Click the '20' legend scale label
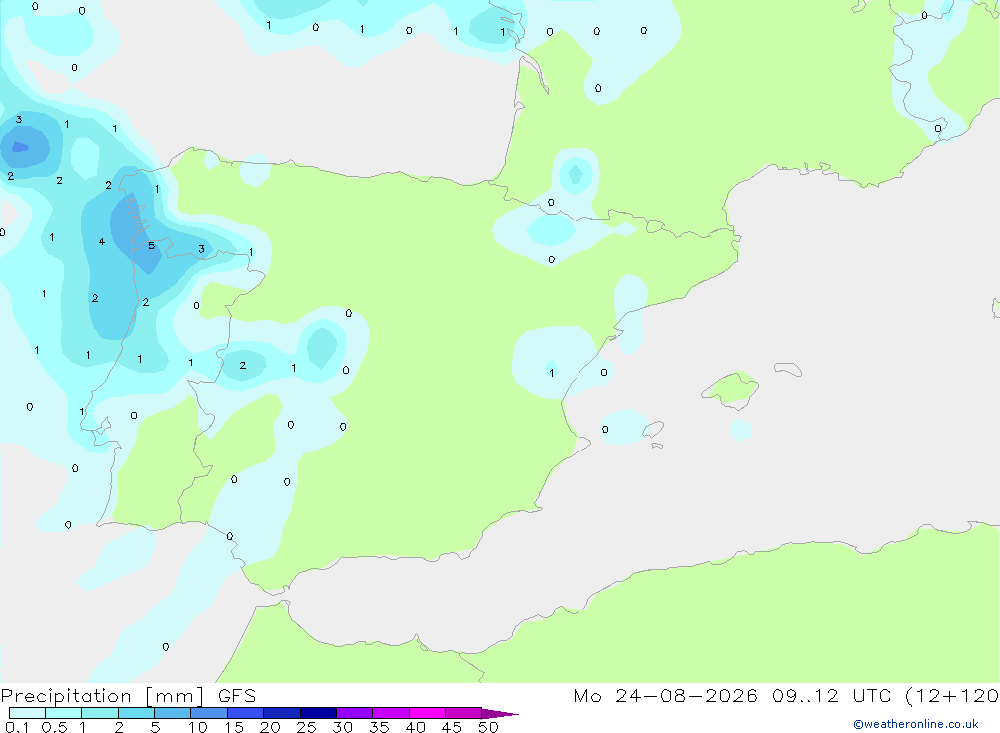This screenshot has width=1000, height=733. (x=270, y=727)
